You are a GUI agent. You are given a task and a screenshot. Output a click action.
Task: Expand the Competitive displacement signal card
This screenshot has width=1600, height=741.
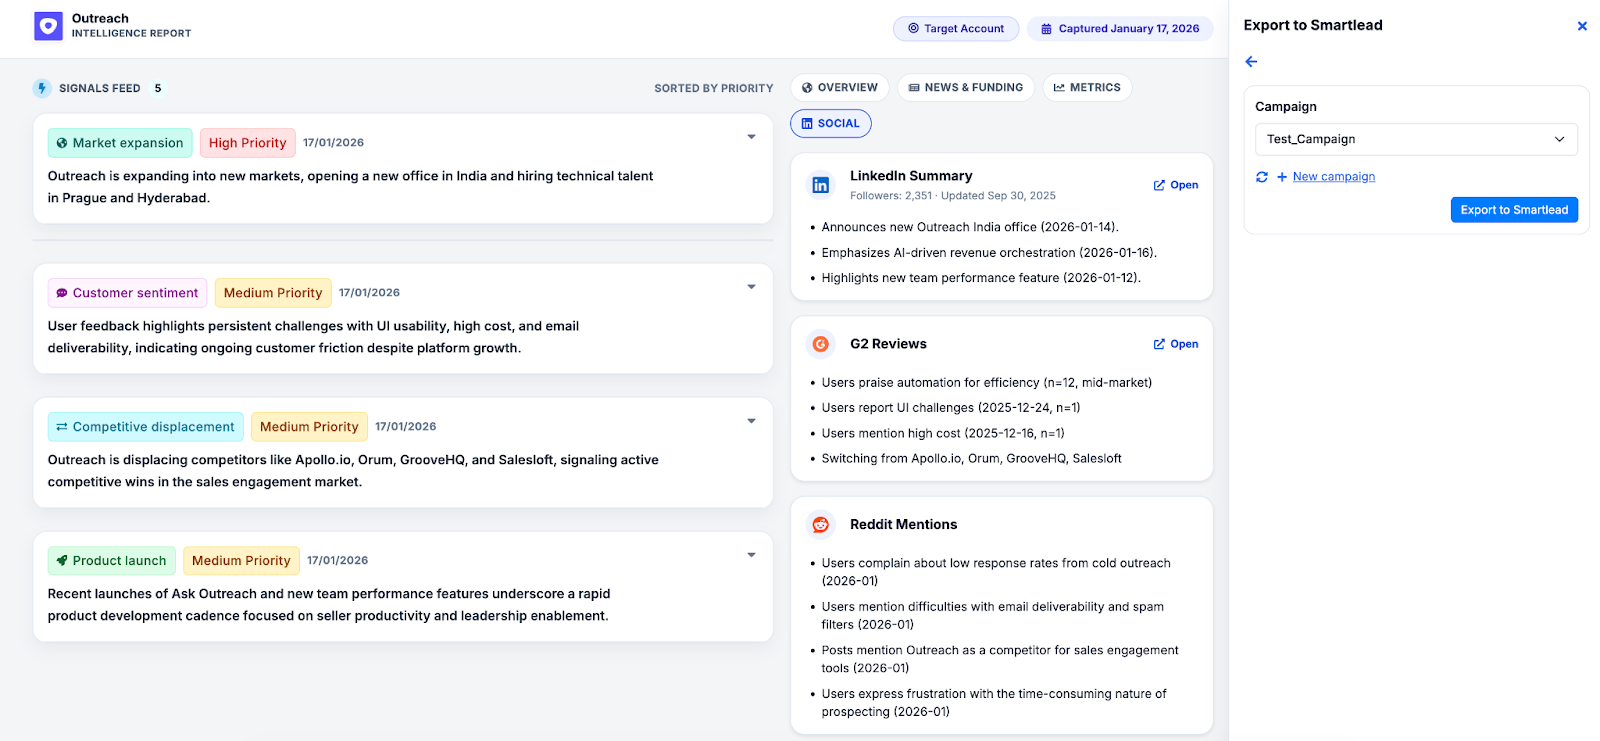[x=751, y=421]
